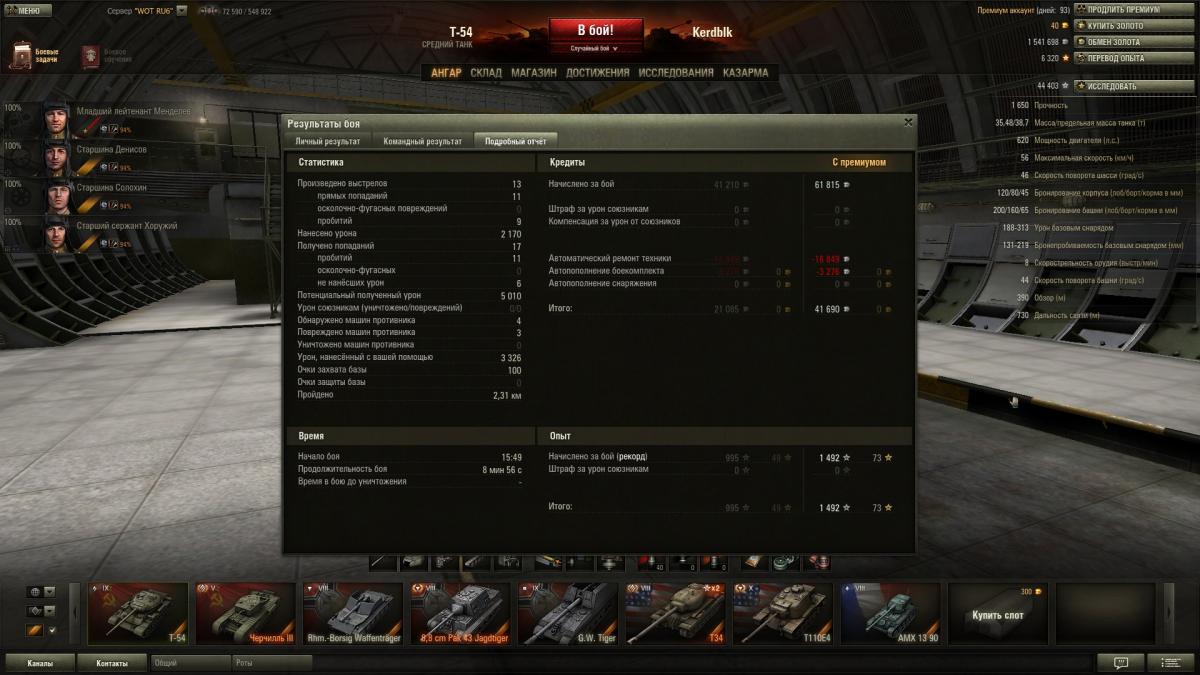Select the Подробный отчёт tab
The height and width of the screenshot is (675, 1200).
click(x=516, y=142)
